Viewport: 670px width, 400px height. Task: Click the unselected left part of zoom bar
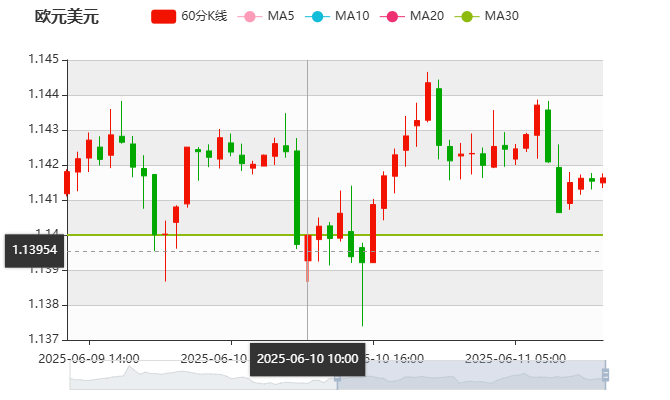point(203,375)
